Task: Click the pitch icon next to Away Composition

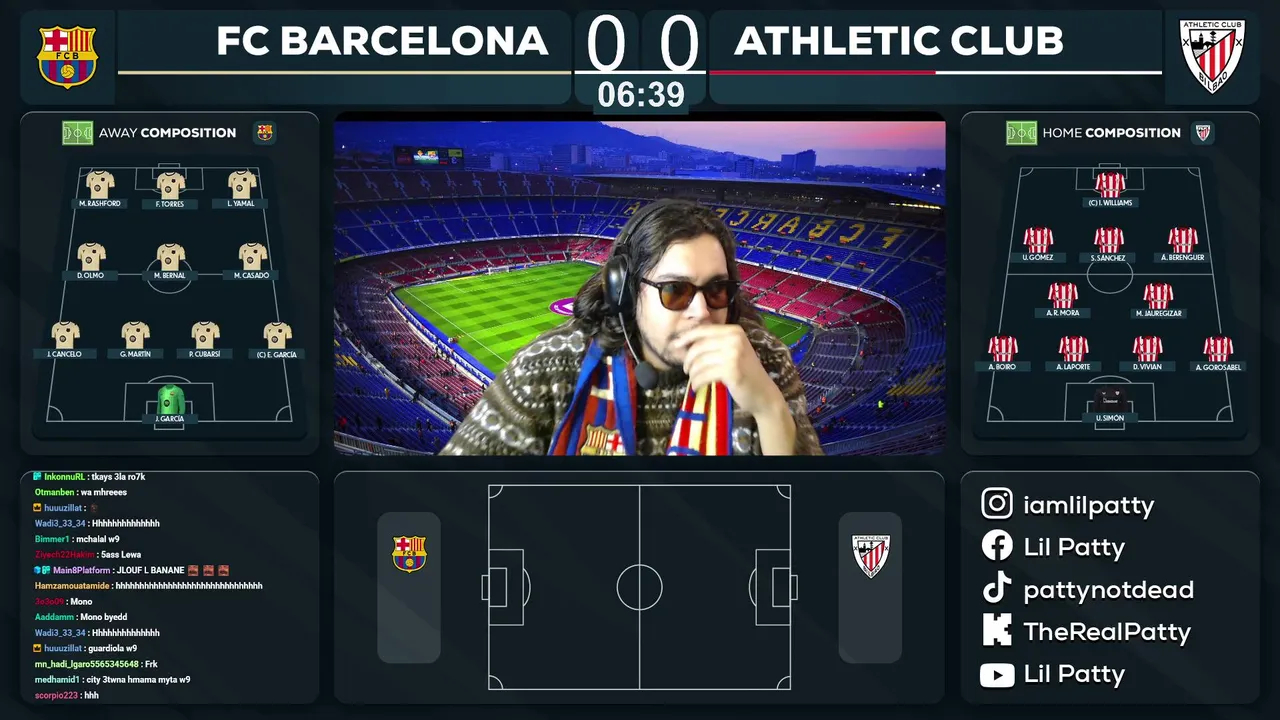Action: [77, 133]
